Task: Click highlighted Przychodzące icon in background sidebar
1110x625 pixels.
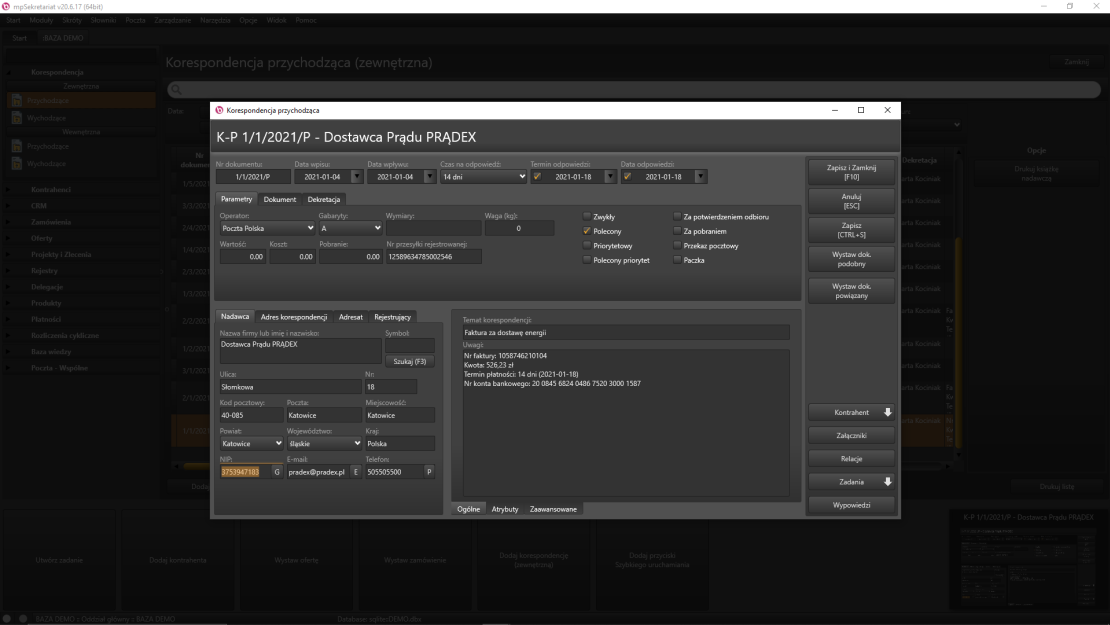Action: [17, 101]
